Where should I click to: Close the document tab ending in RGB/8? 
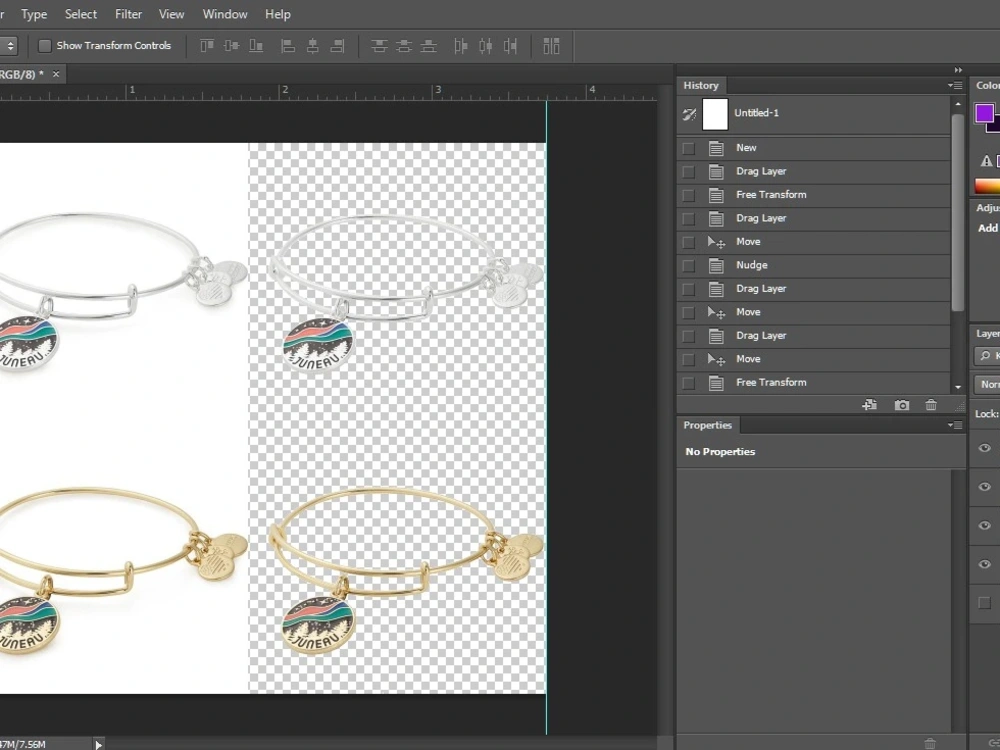(x=56, y=74)
